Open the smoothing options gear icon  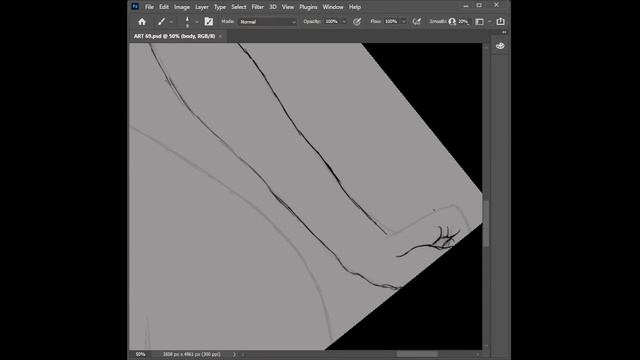point(452,22)
